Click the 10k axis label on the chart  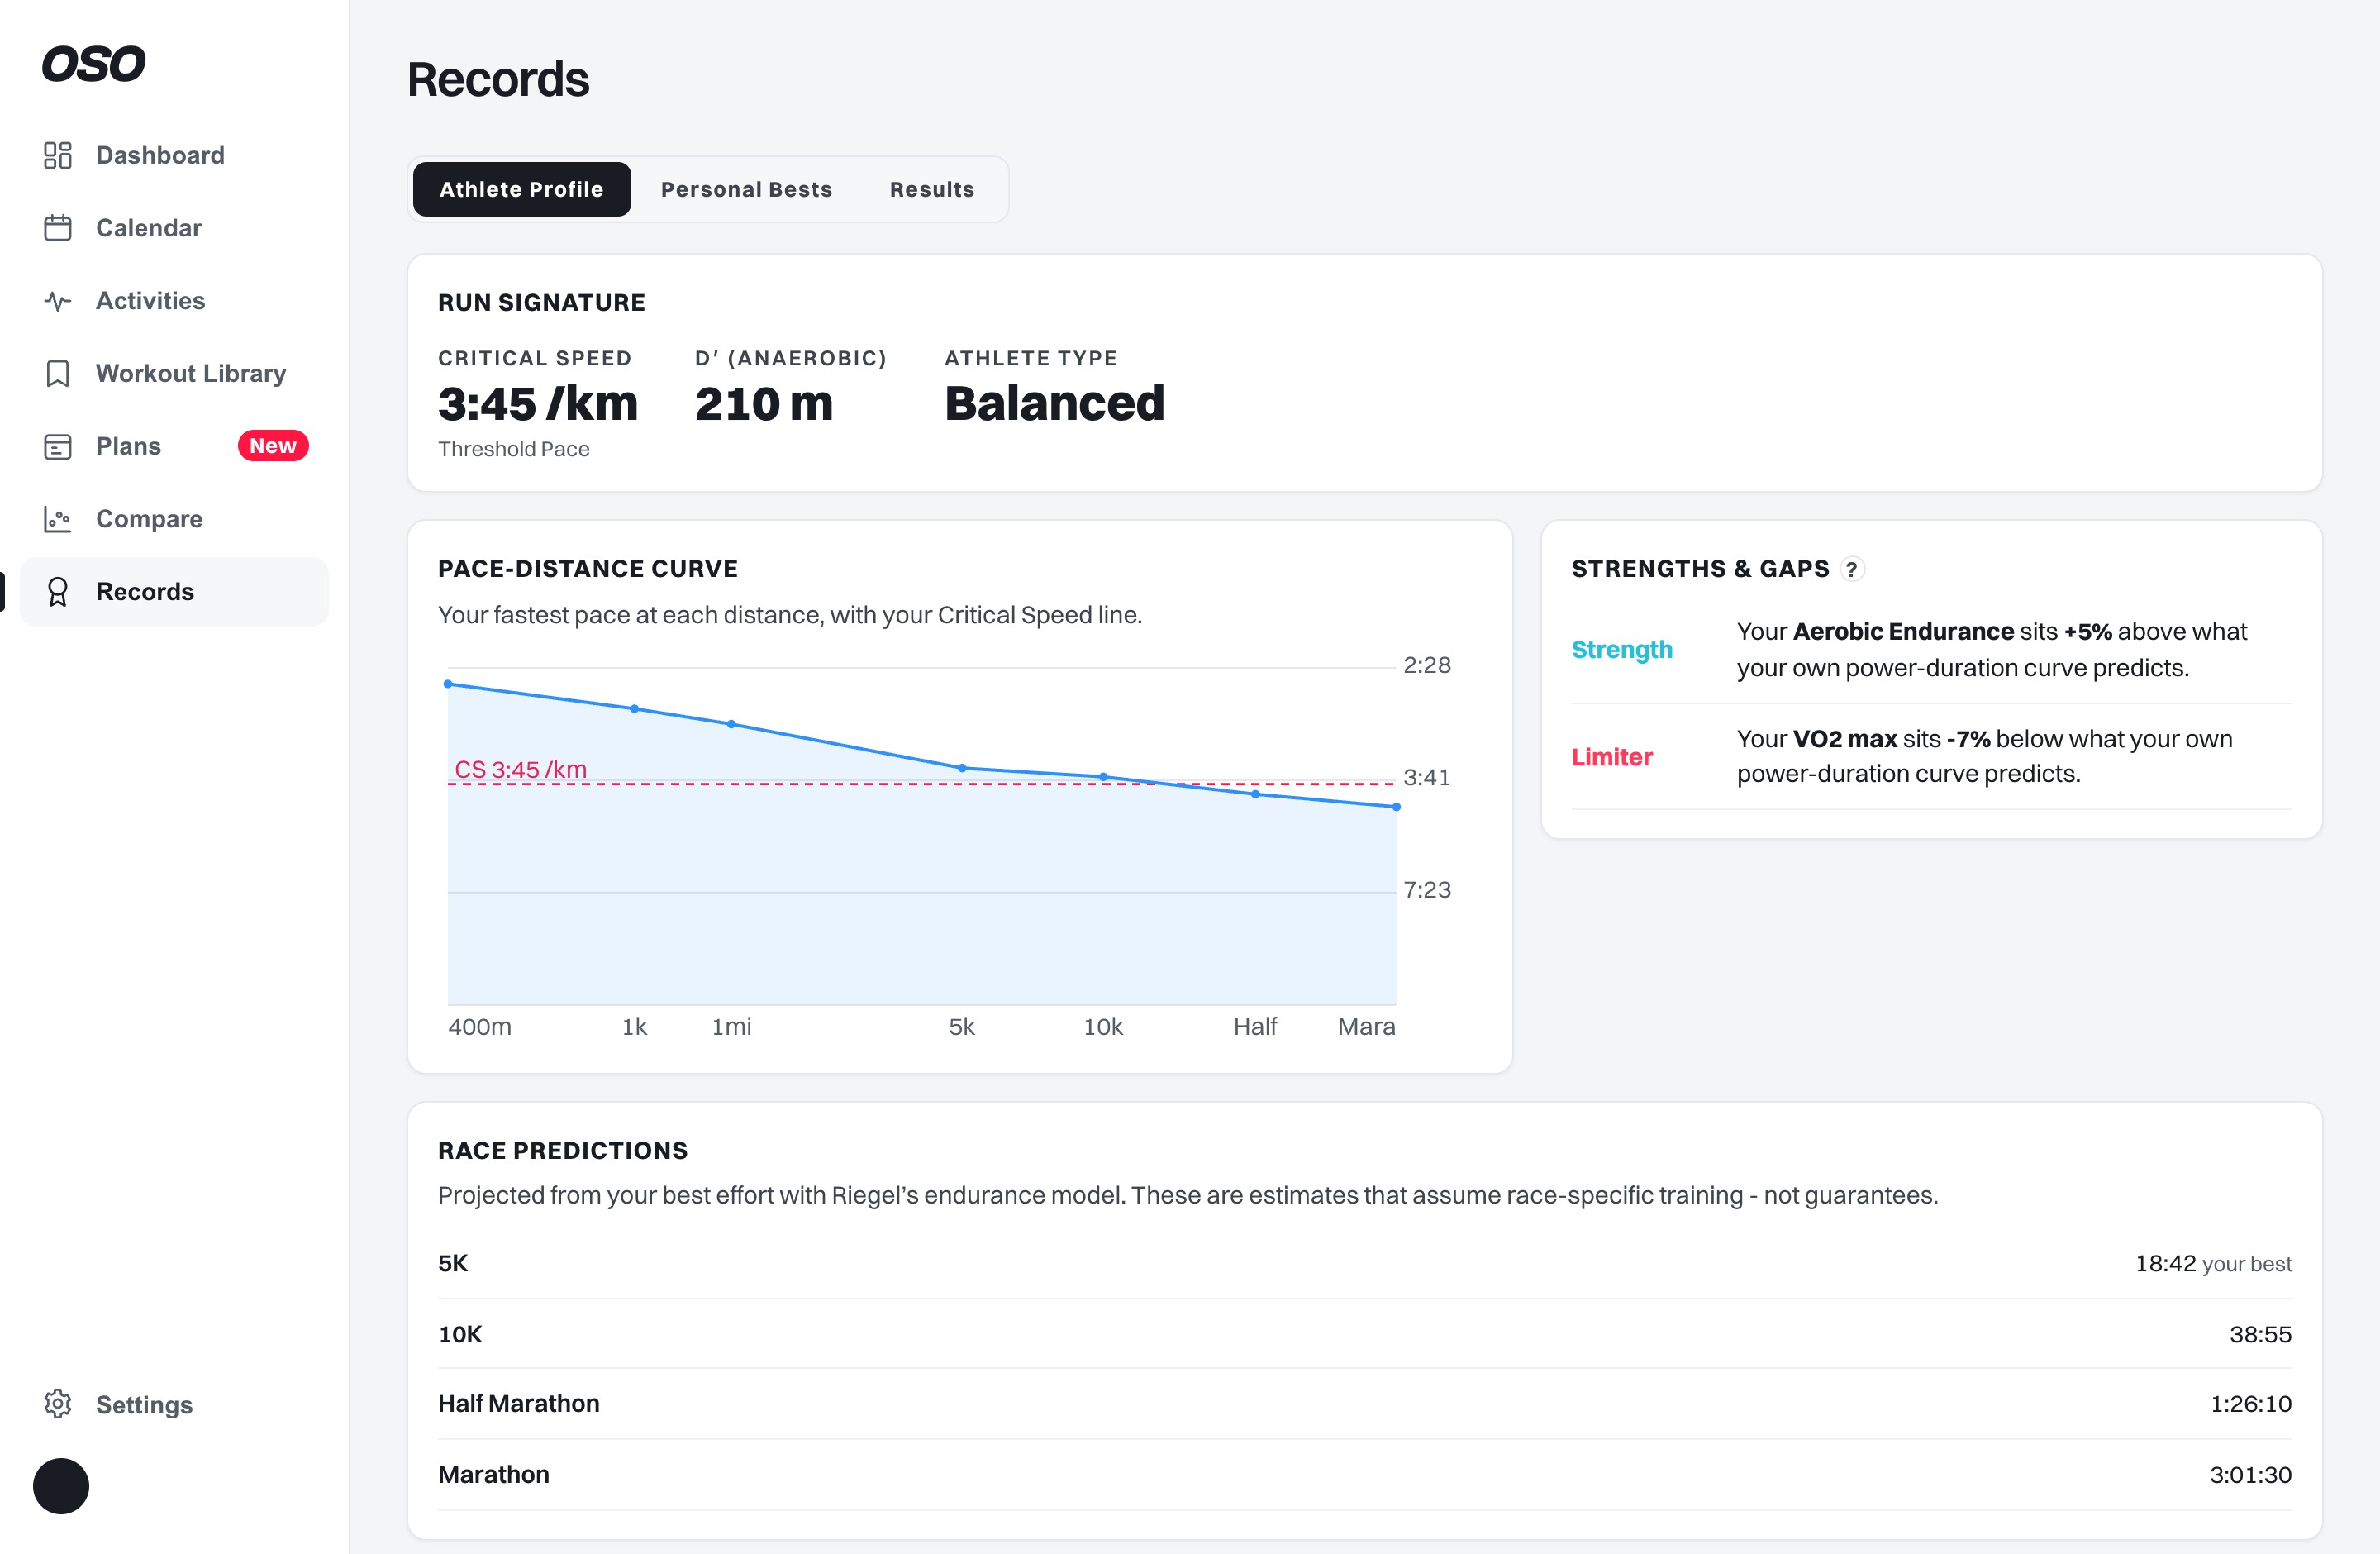click(1103, 1027)
